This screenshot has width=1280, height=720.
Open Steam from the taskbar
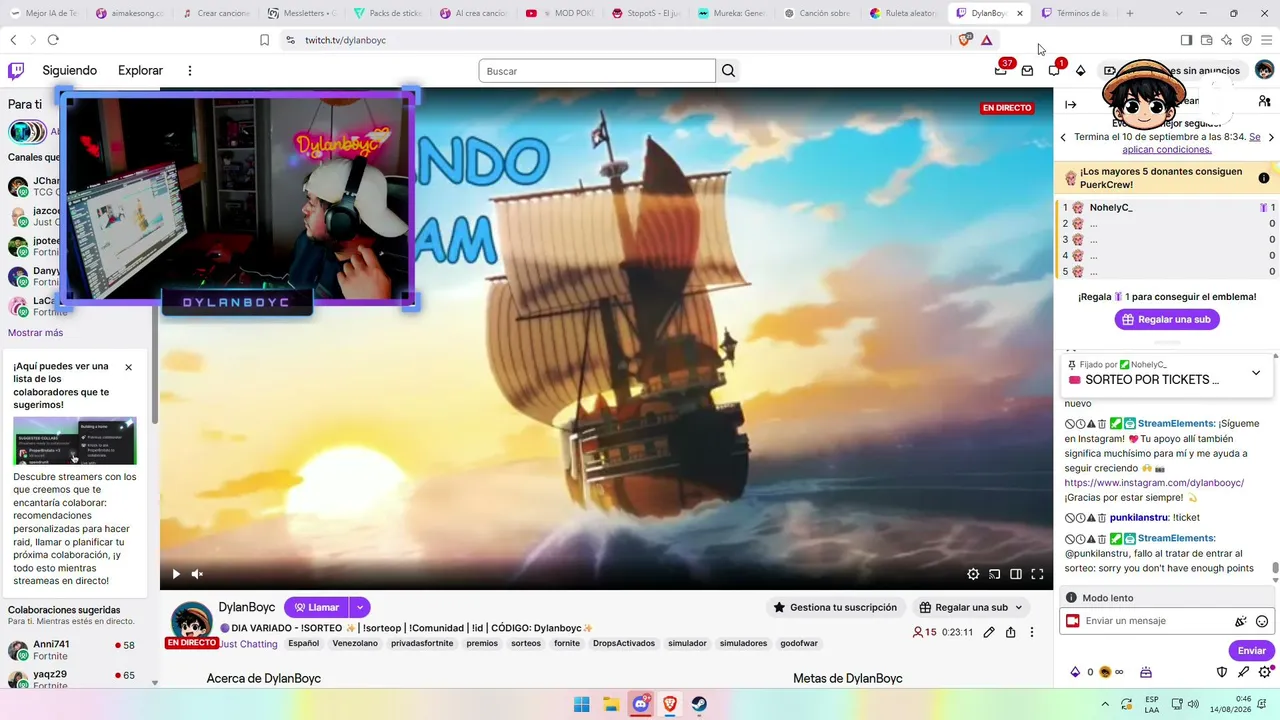(x=700, y=704)
